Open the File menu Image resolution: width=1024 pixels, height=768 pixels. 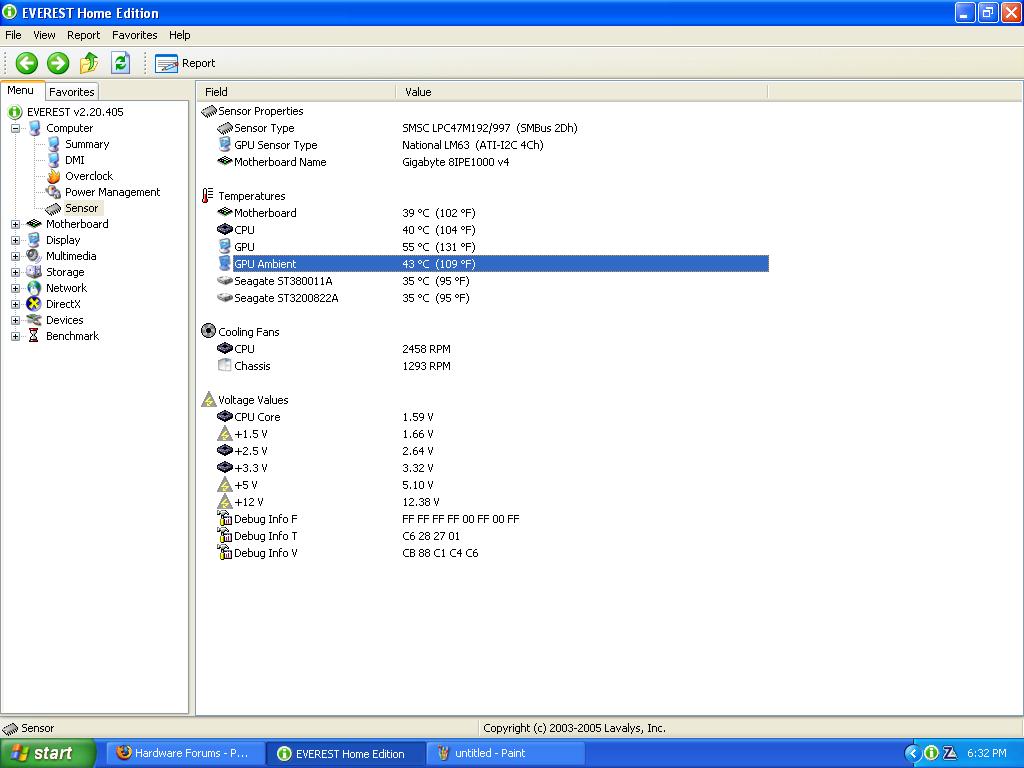click(13, 35)
